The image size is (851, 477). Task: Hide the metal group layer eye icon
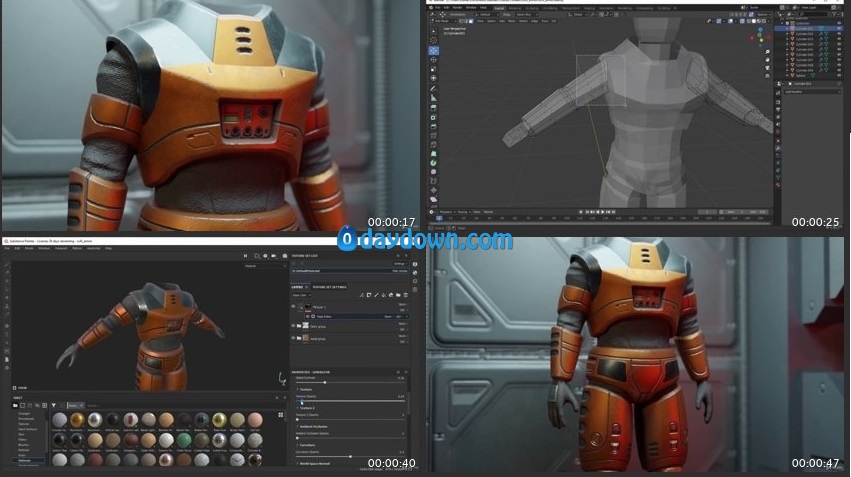coord(294,338)
